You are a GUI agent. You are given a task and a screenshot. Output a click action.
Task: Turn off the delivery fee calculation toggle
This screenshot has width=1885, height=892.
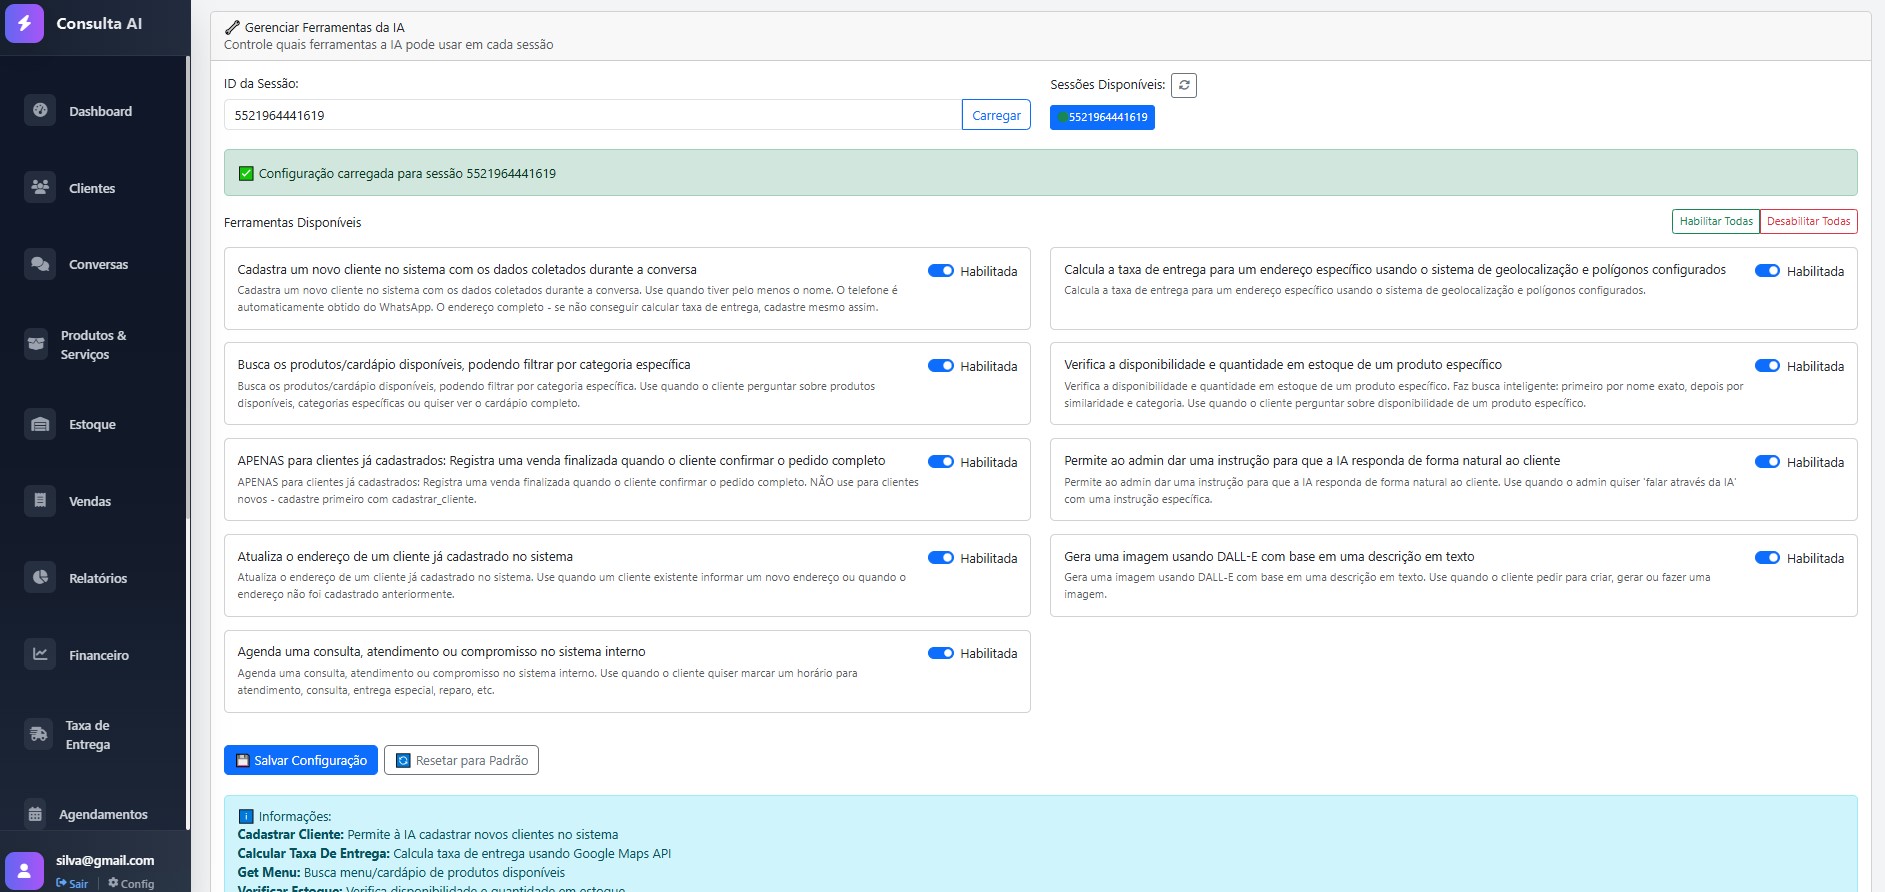(x=1767, y=271)
